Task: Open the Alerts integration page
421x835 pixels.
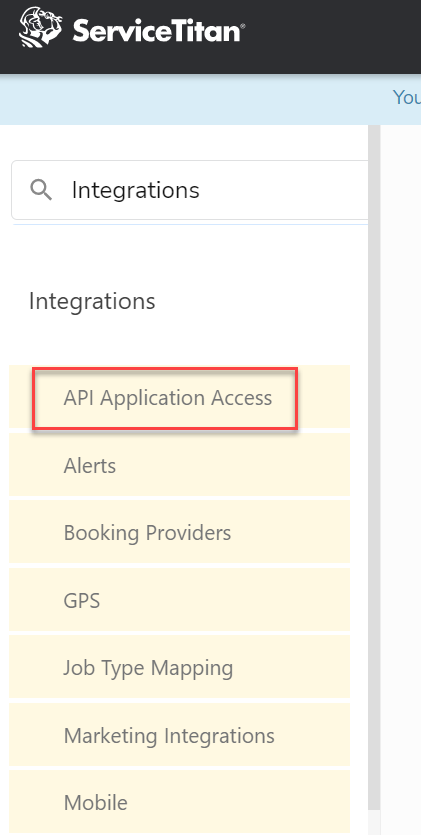Action: tap(179, 465)
